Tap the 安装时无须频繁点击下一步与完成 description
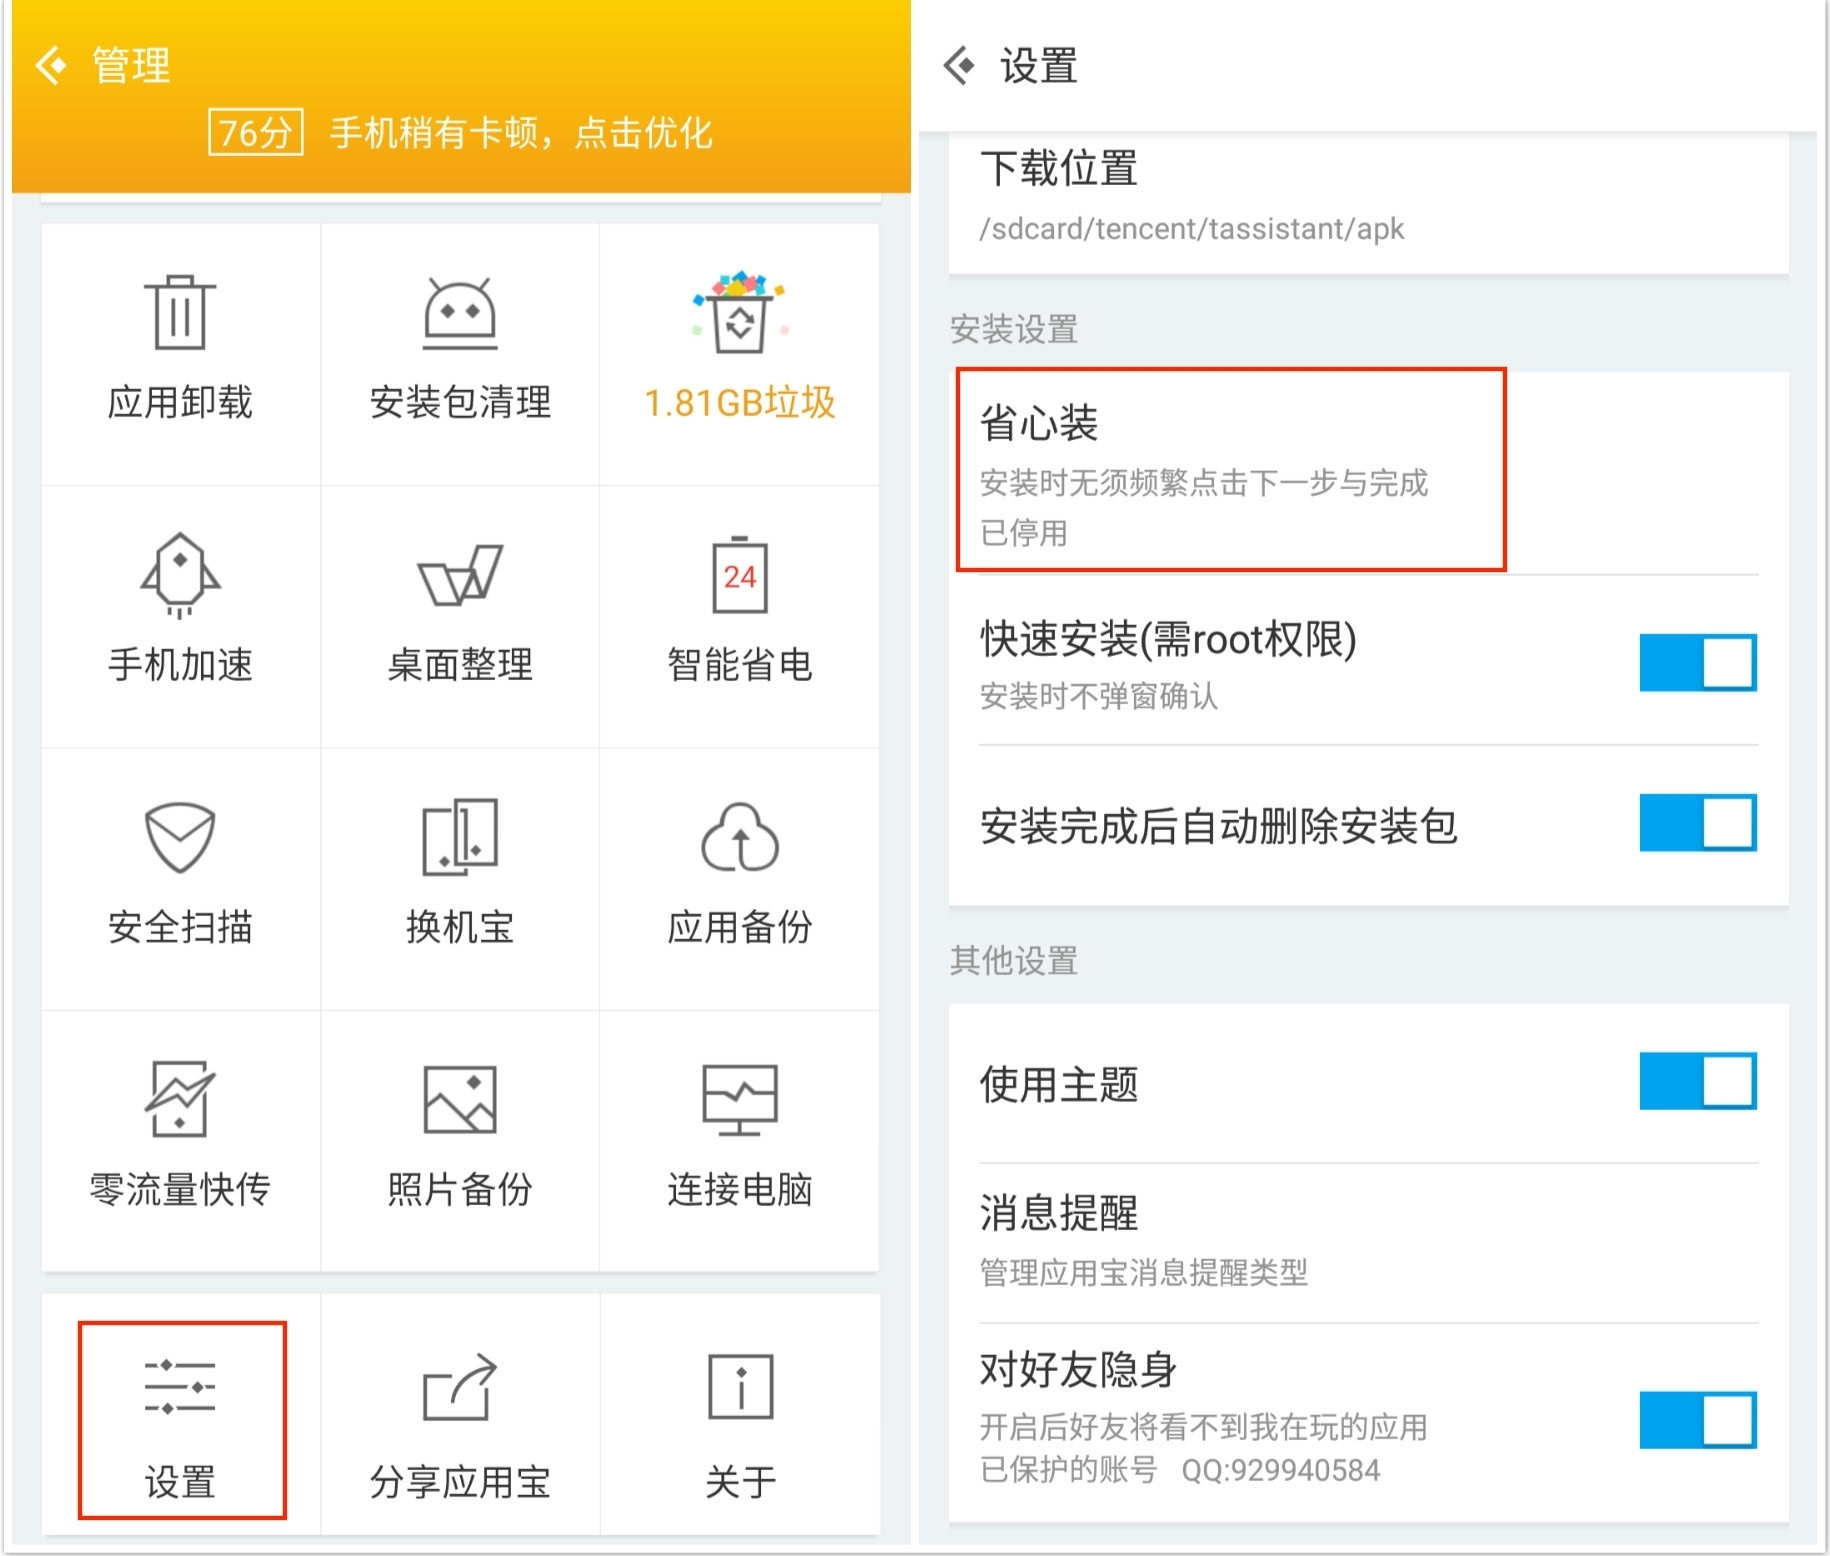 pyautogui.click(x=1204, y=483)
